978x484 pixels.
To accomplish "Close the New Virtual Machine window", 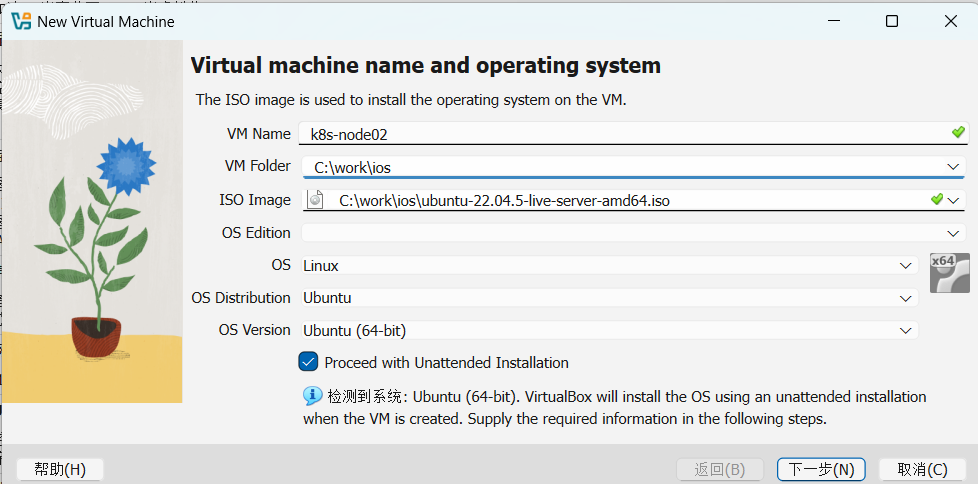I will coord(951,21).
